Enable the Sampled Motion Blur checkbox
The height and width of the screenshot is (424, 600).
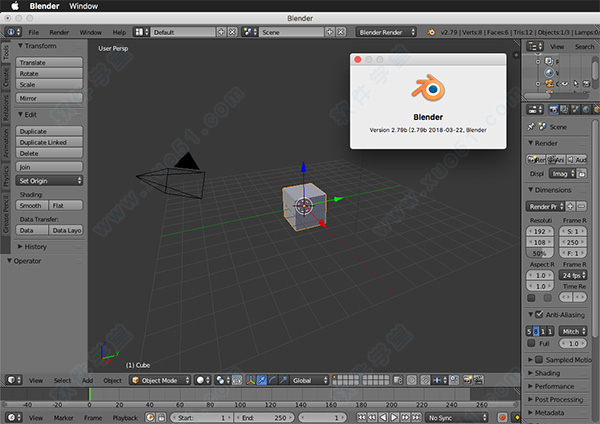pyautogui.click(x=539, y=359)
